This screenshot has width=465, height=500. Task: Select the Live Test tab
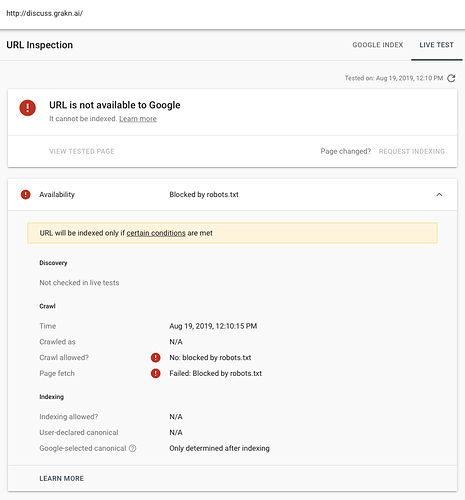[436, 45]
